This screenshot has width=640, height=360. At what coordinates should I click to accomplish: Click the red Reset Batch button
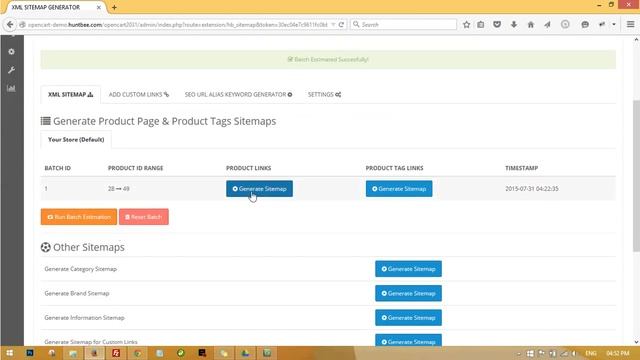[x=144, y=217]
